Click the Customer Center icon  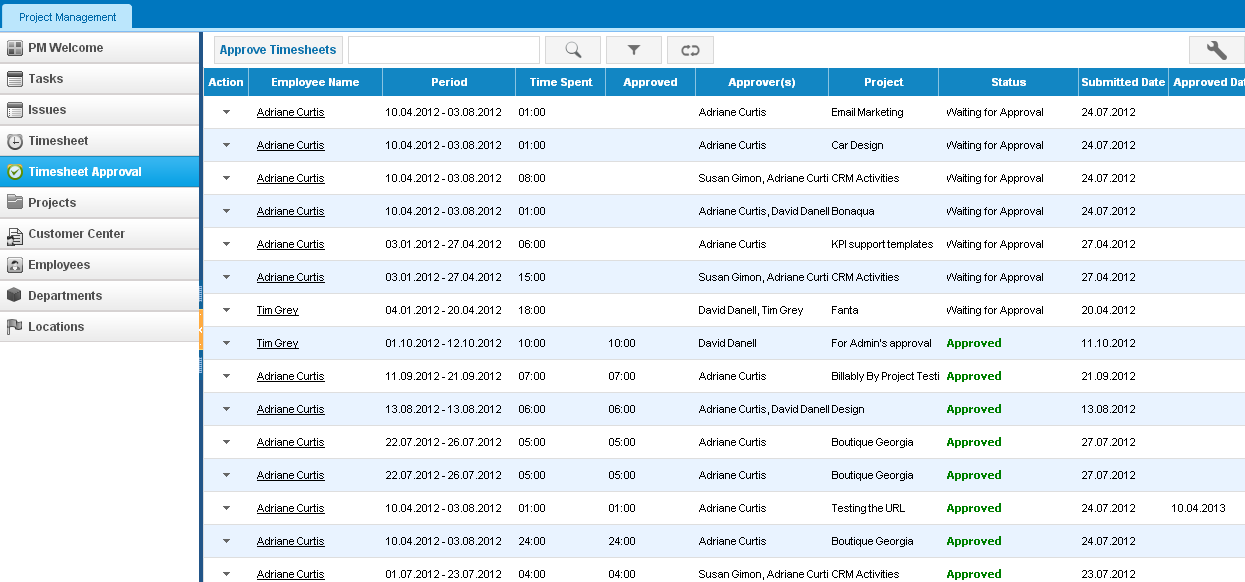pyautogui.click(x=15, y=234)
